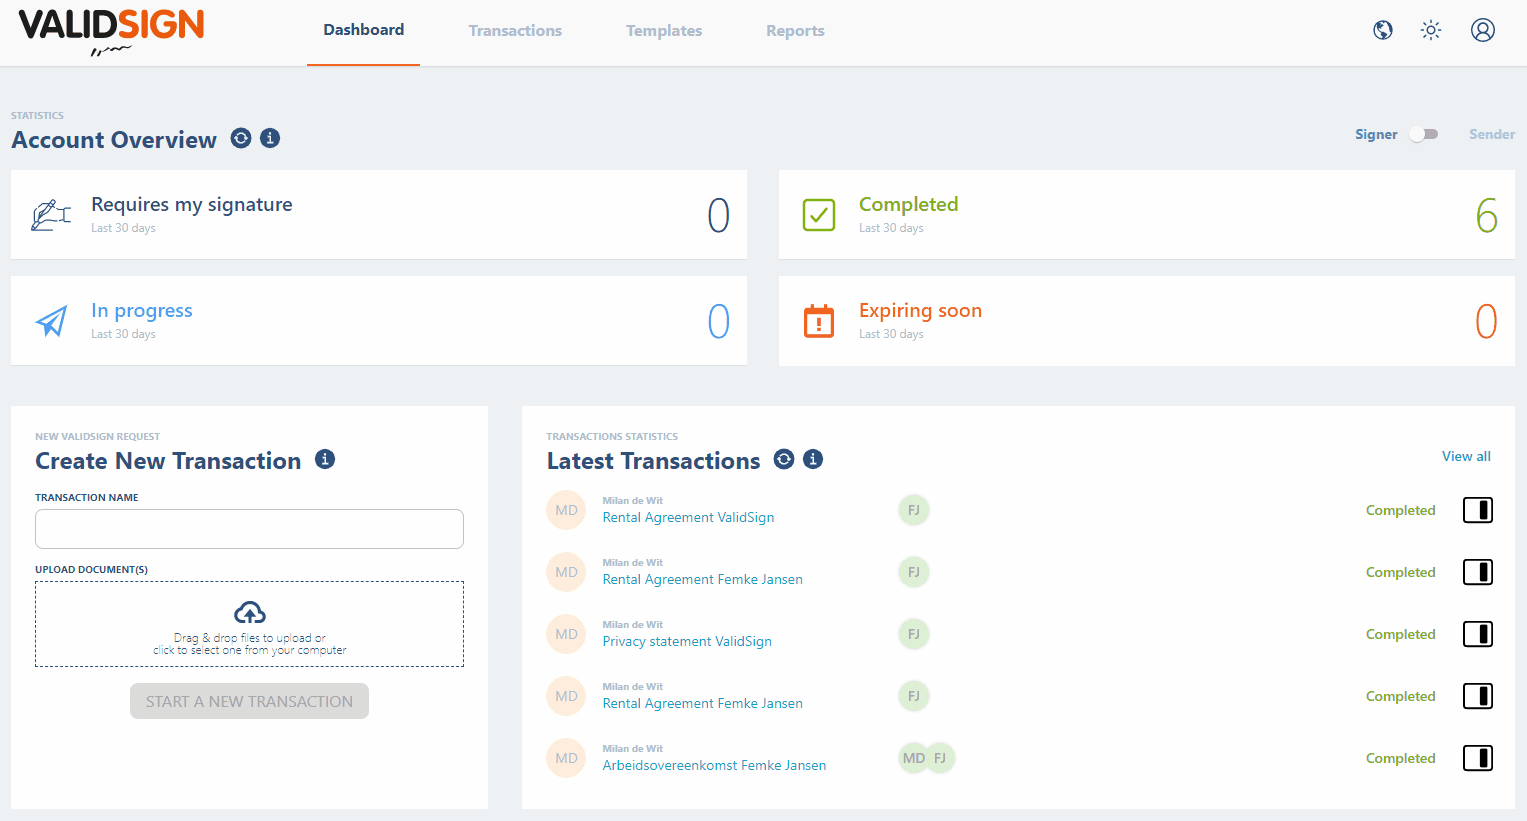The image size is (1527, 821).
Task: Click the In progress card title
Action: click(x=142, y=310)
